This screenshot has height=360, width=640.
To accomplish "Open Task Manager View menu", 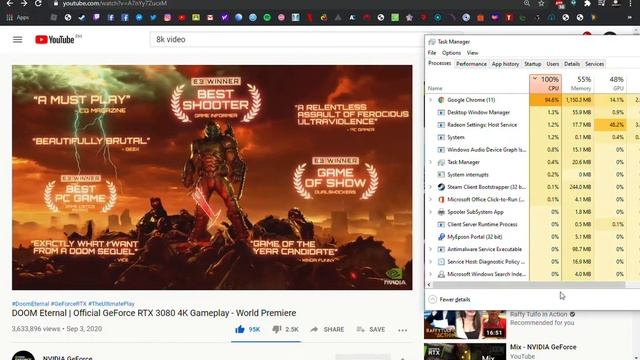I will point(473,53).
